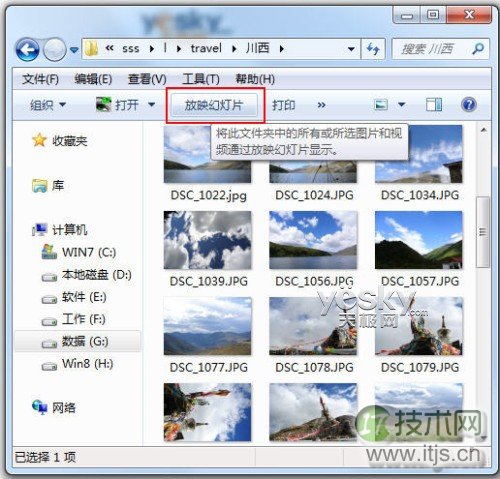Select the DSC_1057.JPG thumbnail

pos(419,240)
